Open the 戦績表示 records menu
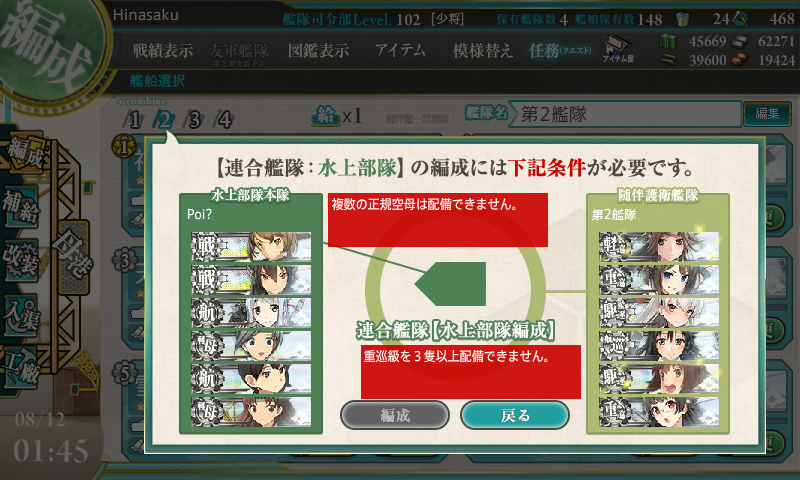Viewport: 800px width, 480px height. [x=163, y=50]
